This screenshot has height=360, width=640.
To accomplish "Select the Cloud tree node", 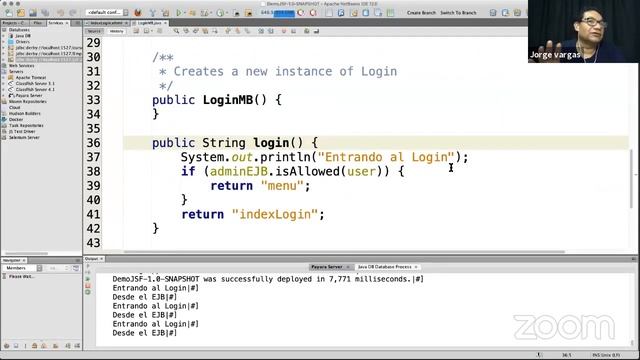I will (14, 107).
